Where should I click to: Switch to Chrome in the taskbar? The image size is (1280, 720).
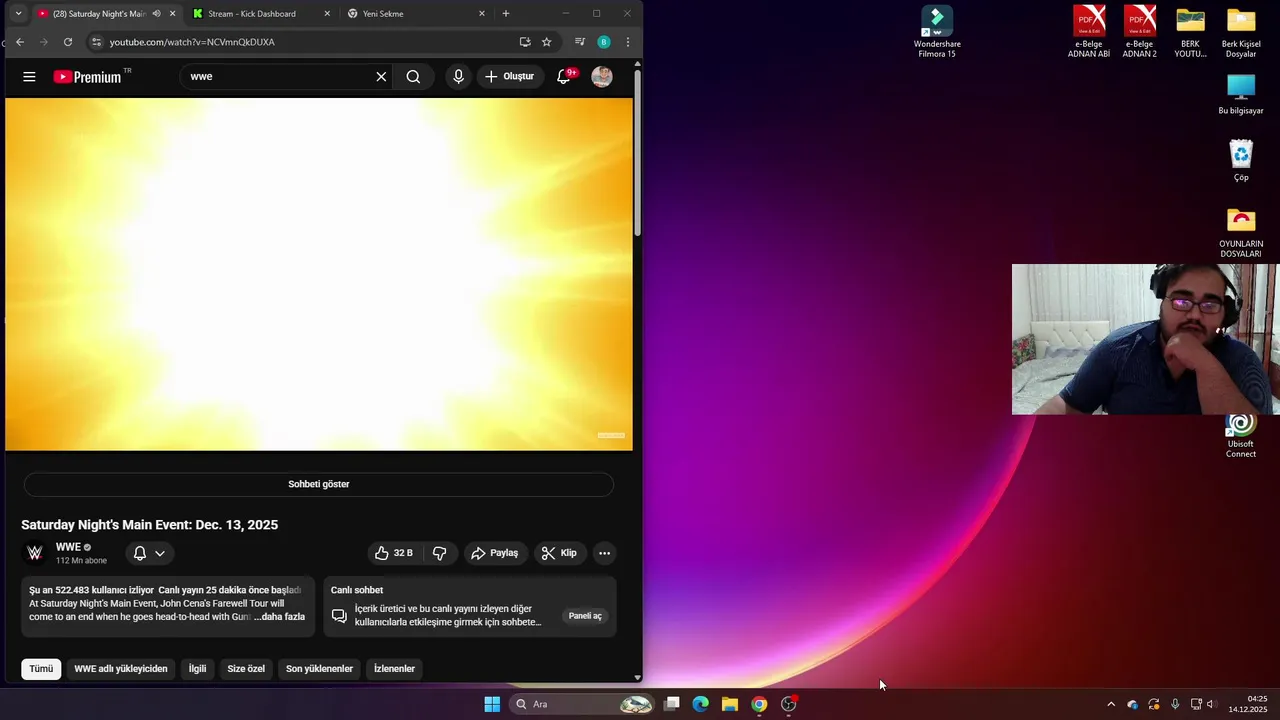coord(759,704)
